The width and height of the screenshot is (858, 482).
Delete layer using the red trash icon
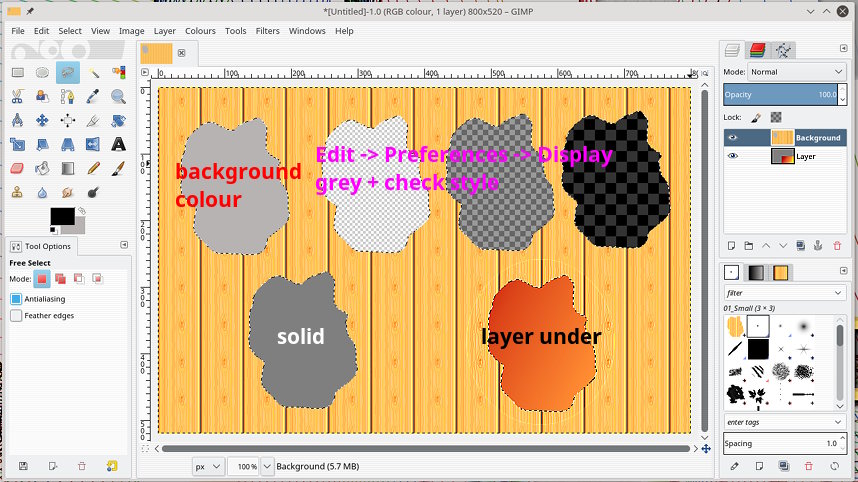tap(837, 245)
